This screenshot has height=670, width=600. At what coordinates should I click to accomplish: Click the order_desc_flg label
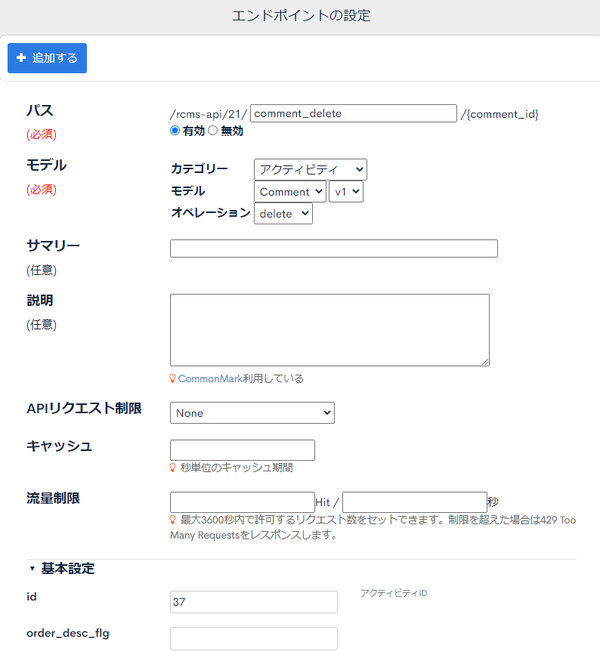click(x=68, y=633)
